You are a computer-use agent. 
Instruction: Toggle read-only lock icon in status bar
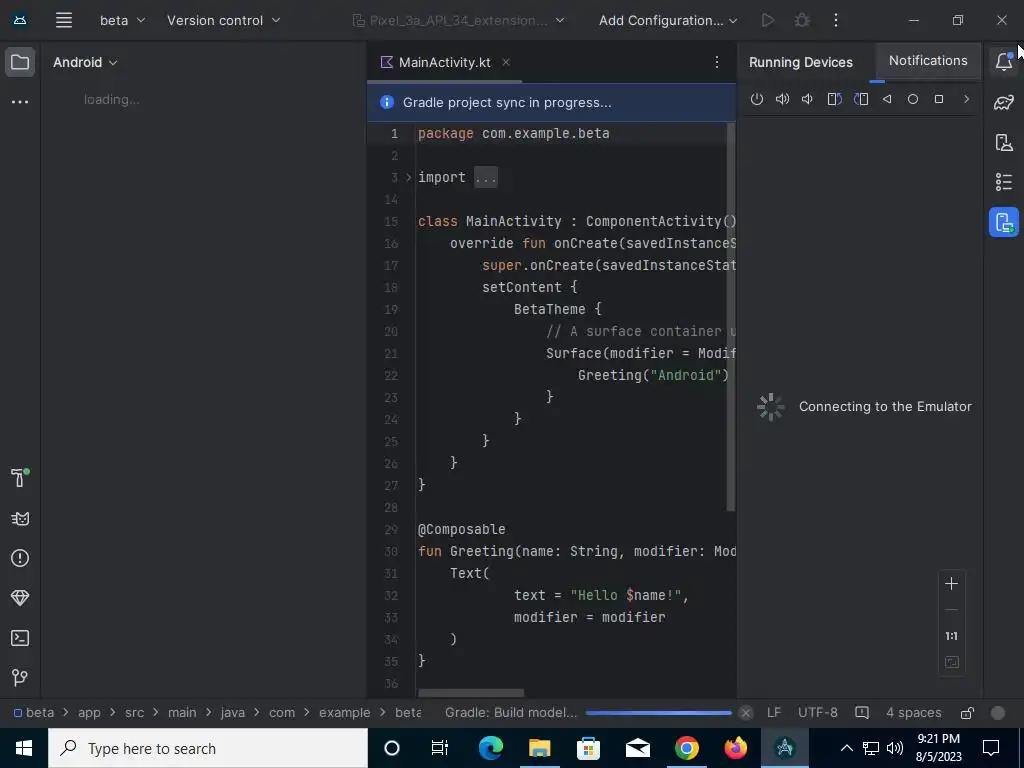(967, 712)
